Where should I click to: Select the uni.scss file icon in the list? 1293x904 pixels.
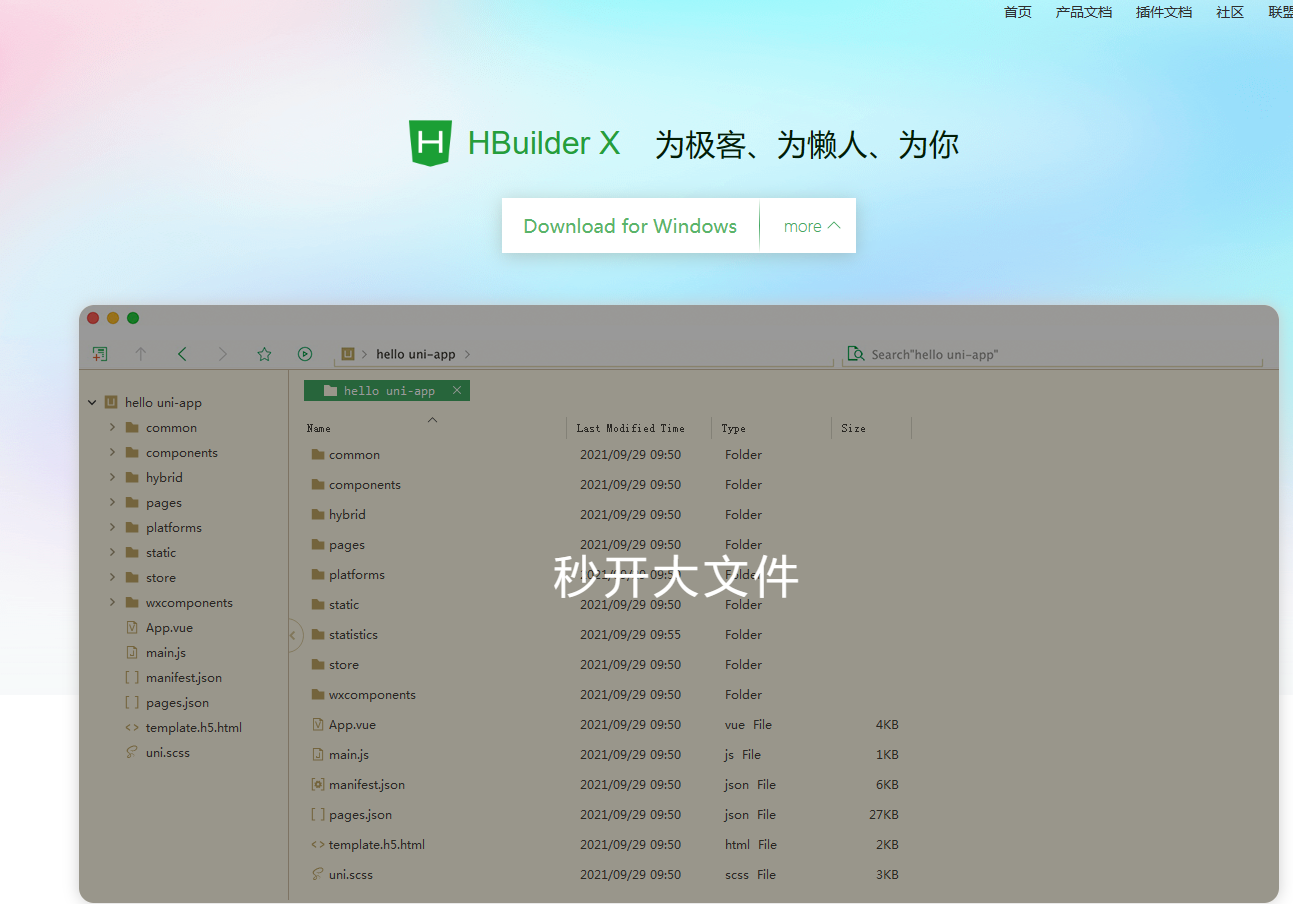316,874
